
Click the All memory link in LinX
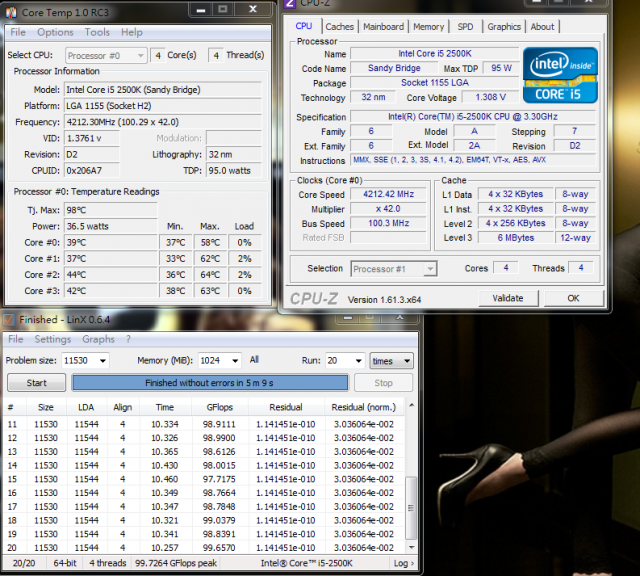pyautogui.click(x=254, y=360)
